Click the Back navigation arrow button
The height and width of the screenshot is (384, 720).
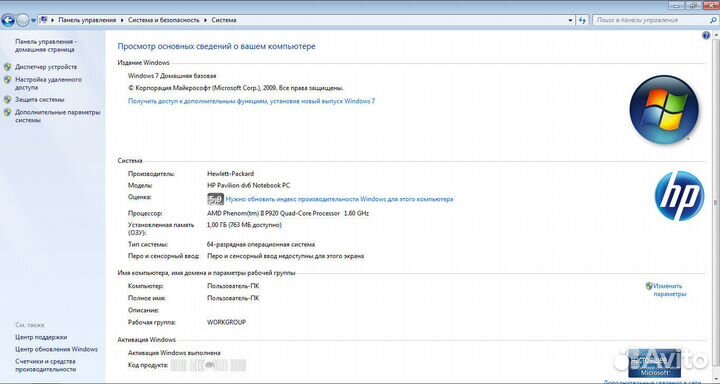pos(8,20)
